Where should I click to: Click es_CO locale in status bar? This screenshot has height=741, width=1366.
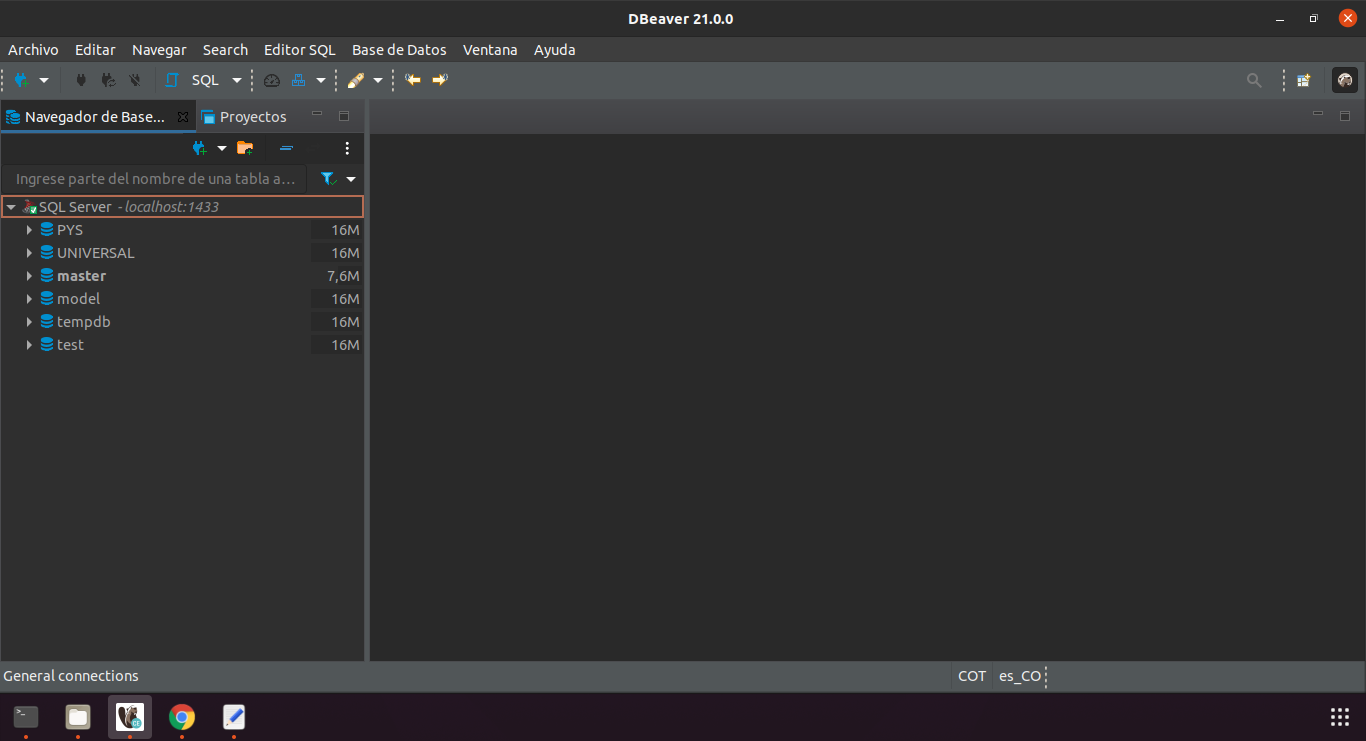[x=1019, y=676]
